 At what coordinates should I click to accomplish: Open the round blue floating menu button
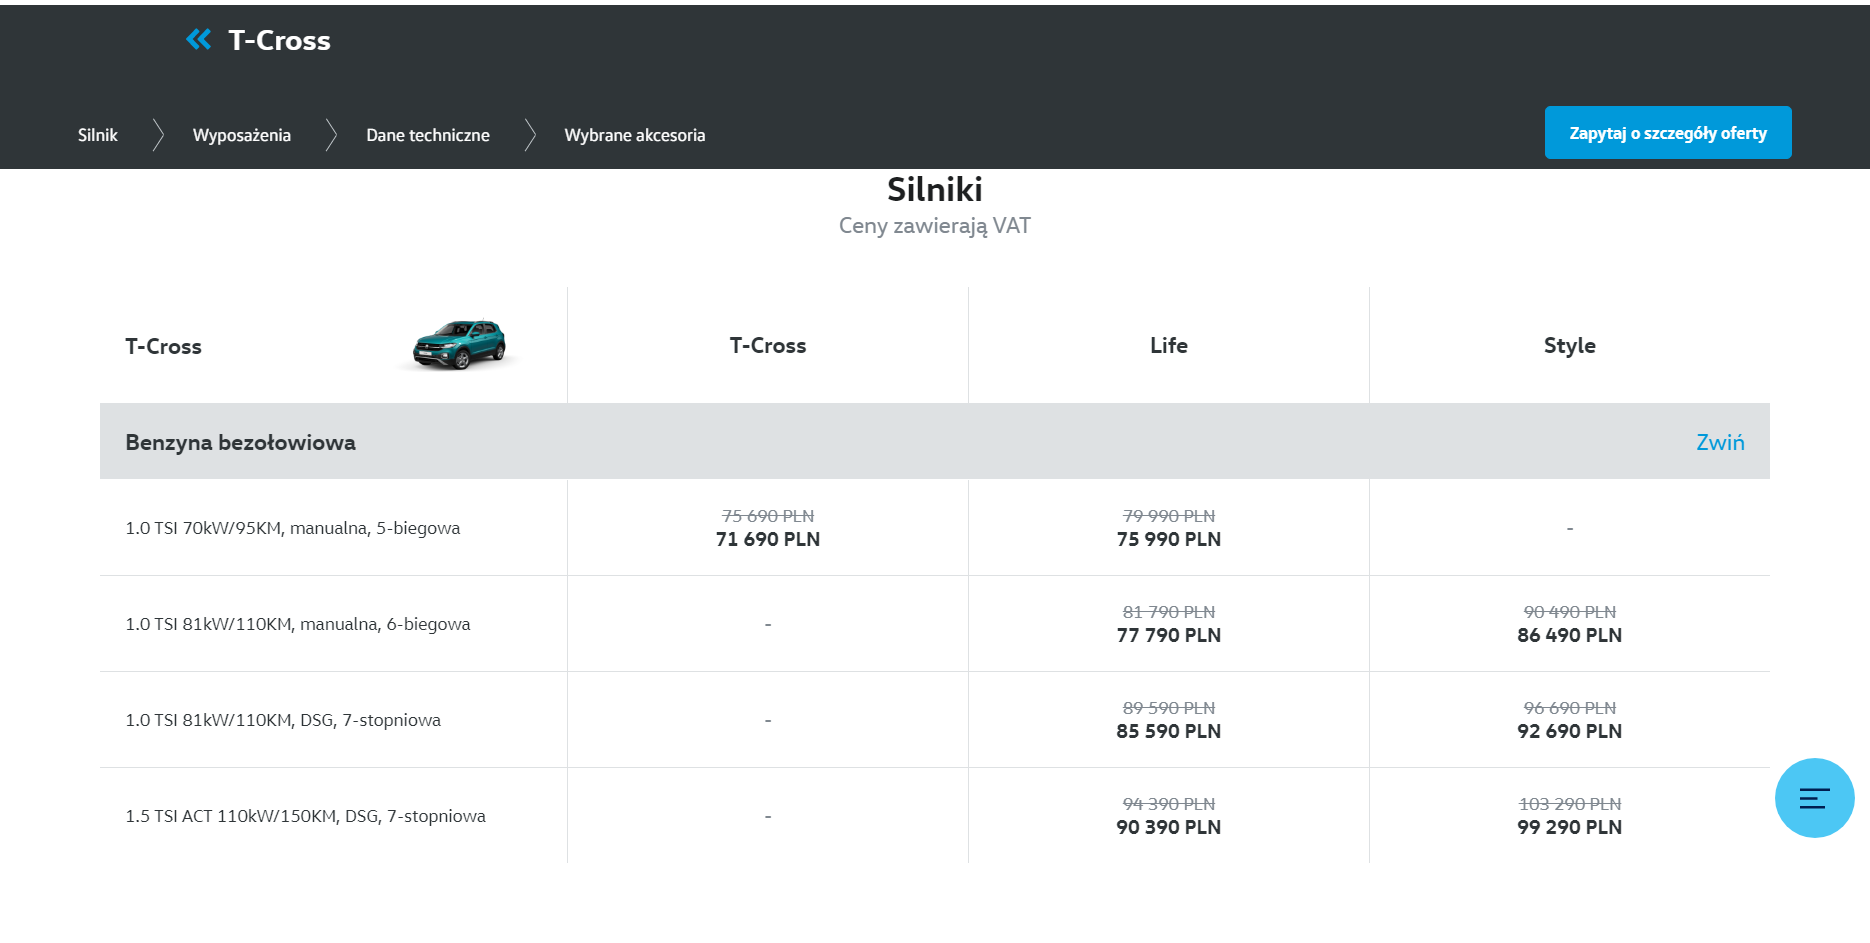click(1814, 798)
